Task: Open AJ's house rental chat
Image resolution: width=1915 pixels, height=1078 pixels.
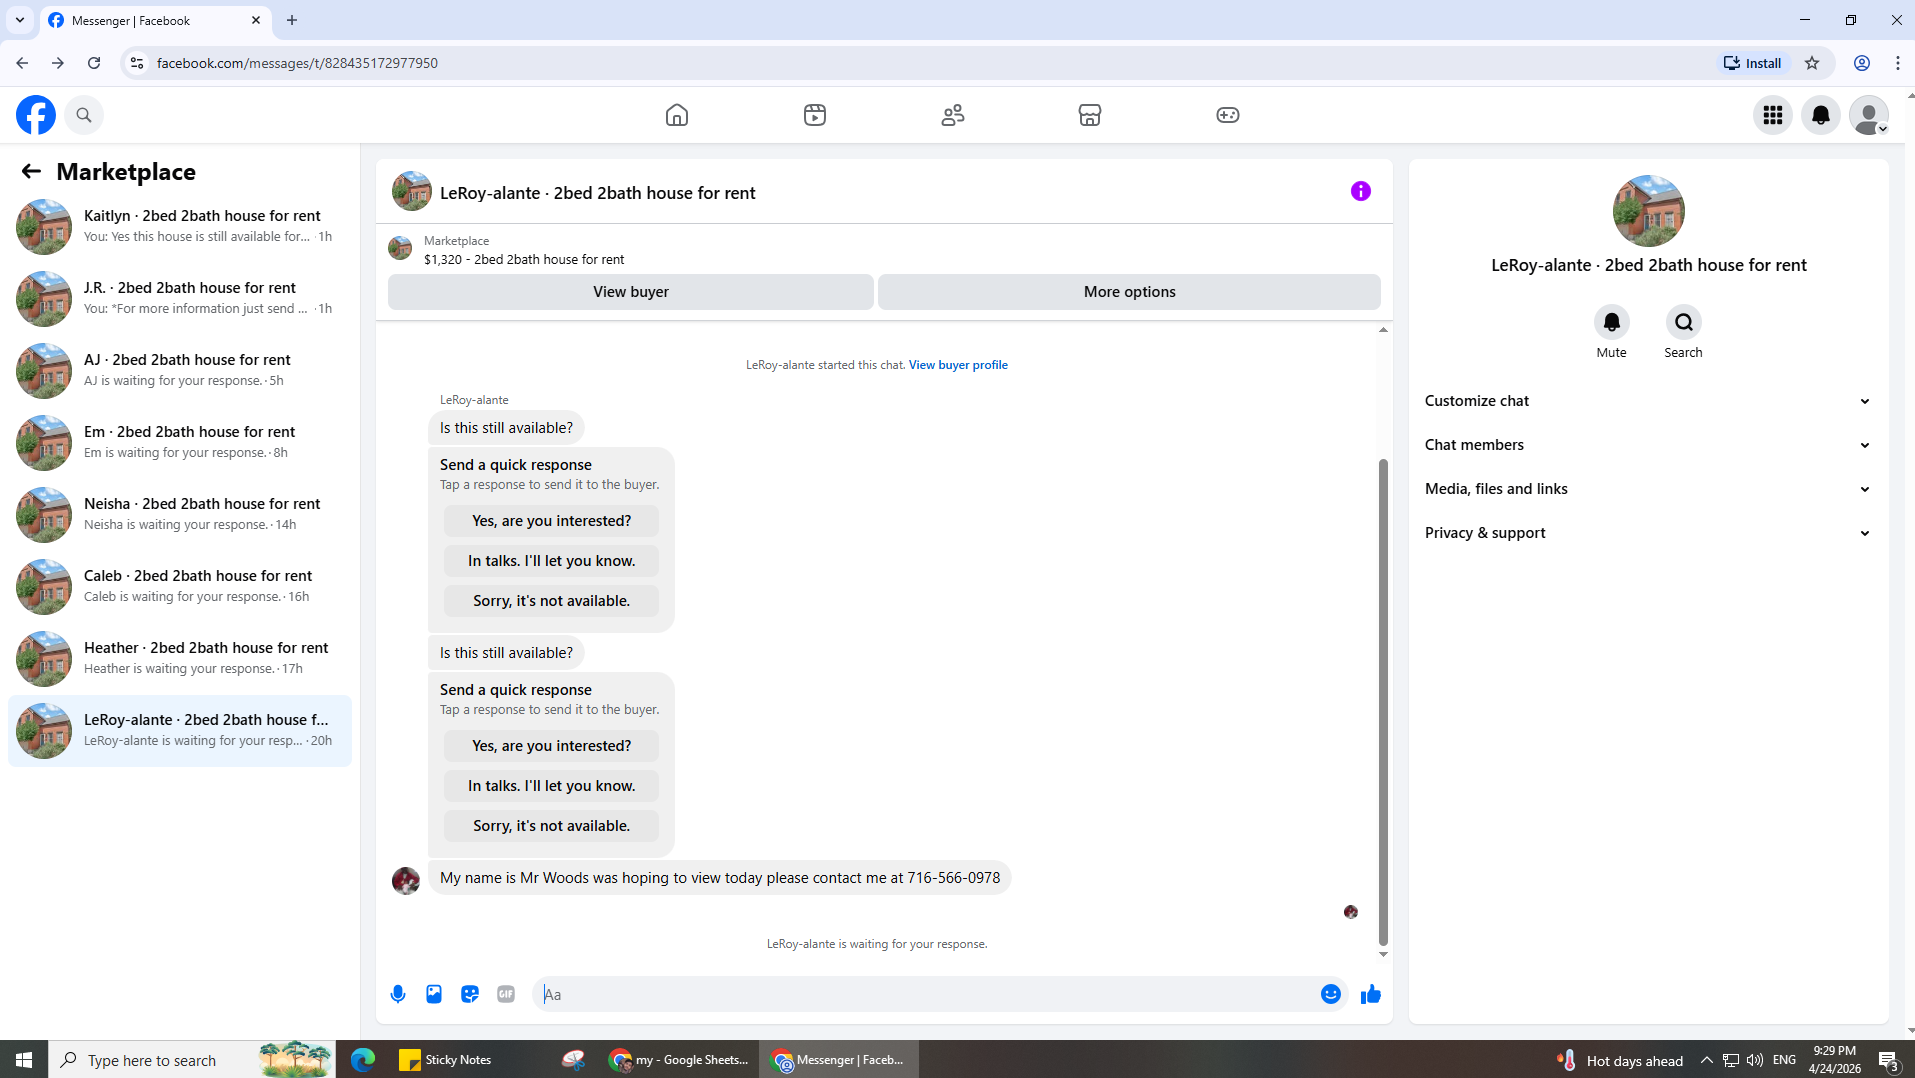Action: pos(180,370)
